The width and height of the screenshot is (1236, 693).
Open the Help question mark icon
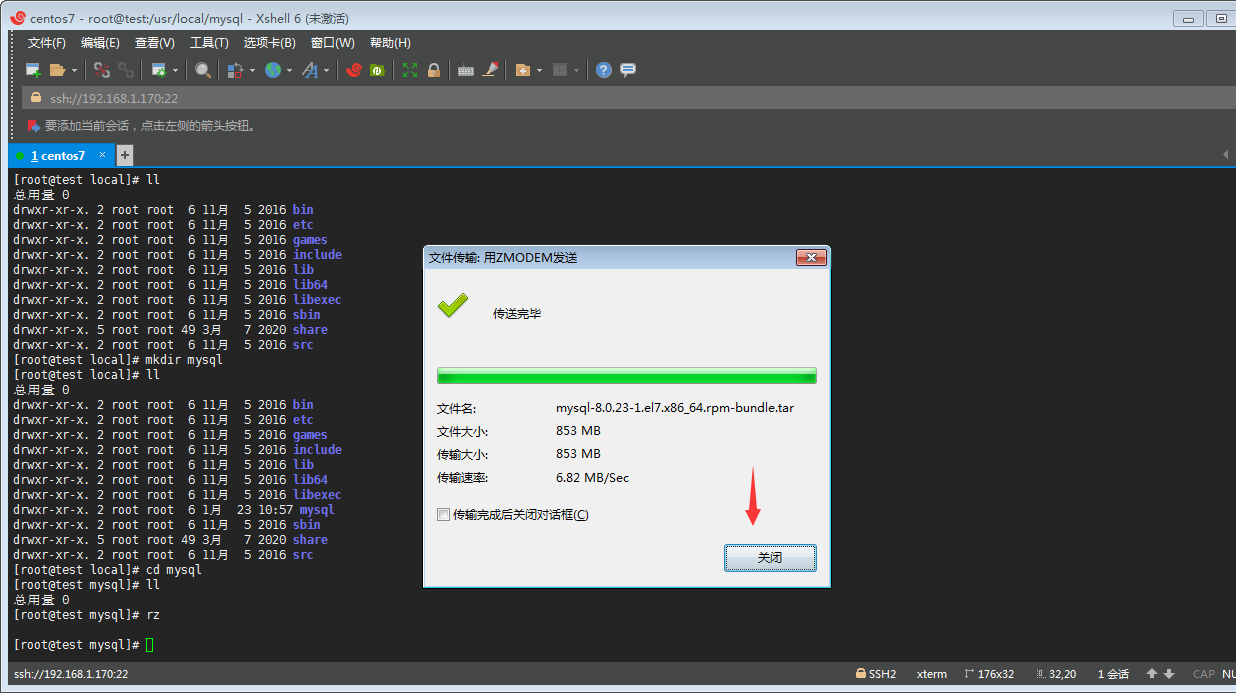603,70
